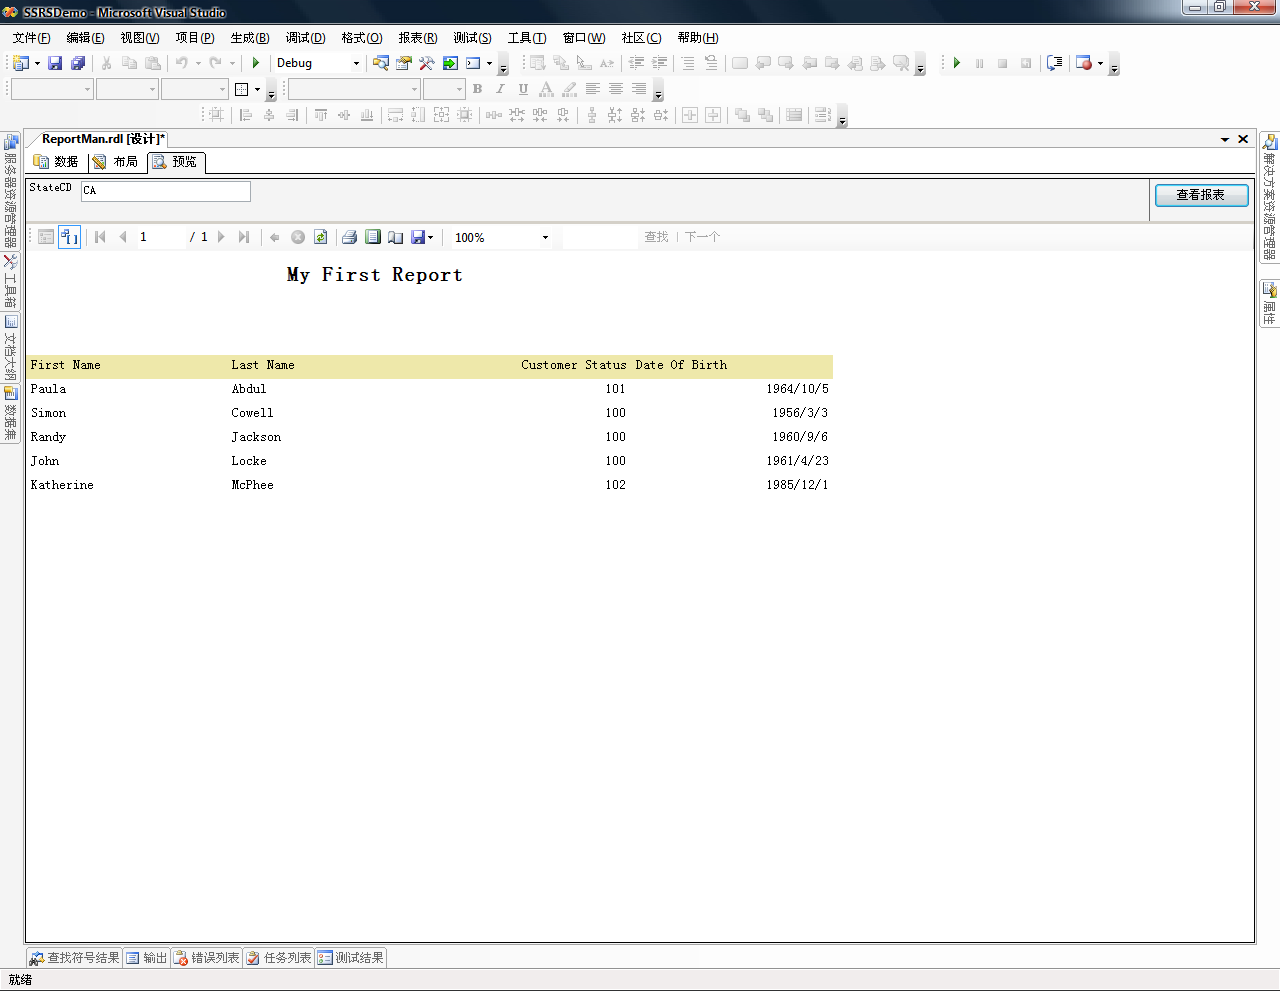This screenshot has height=991, width=1280.
Task: Open the 查找符号结果 panel tab
Action: click(75, 958)
